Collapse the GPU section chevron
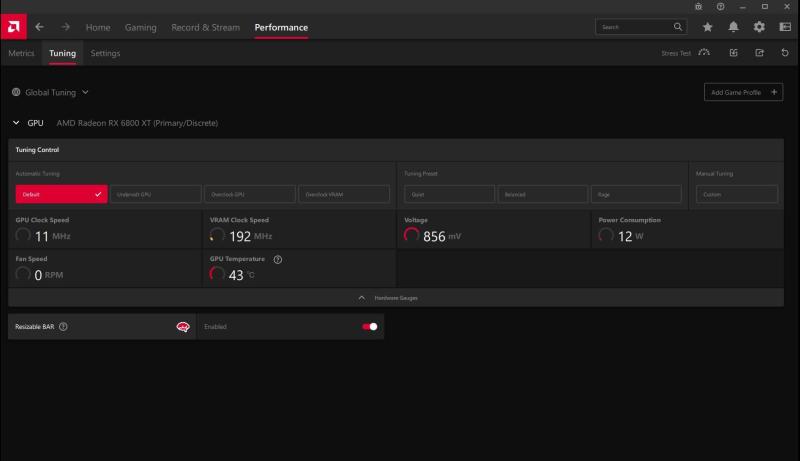This screenshot has width=800, height=461. 16,123
